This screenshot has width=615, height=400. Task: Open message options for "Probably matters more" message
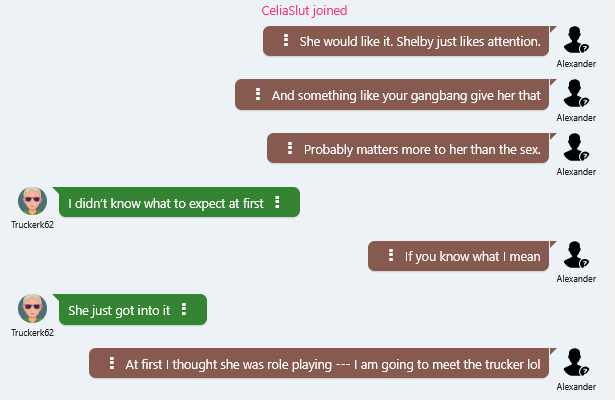290,149
